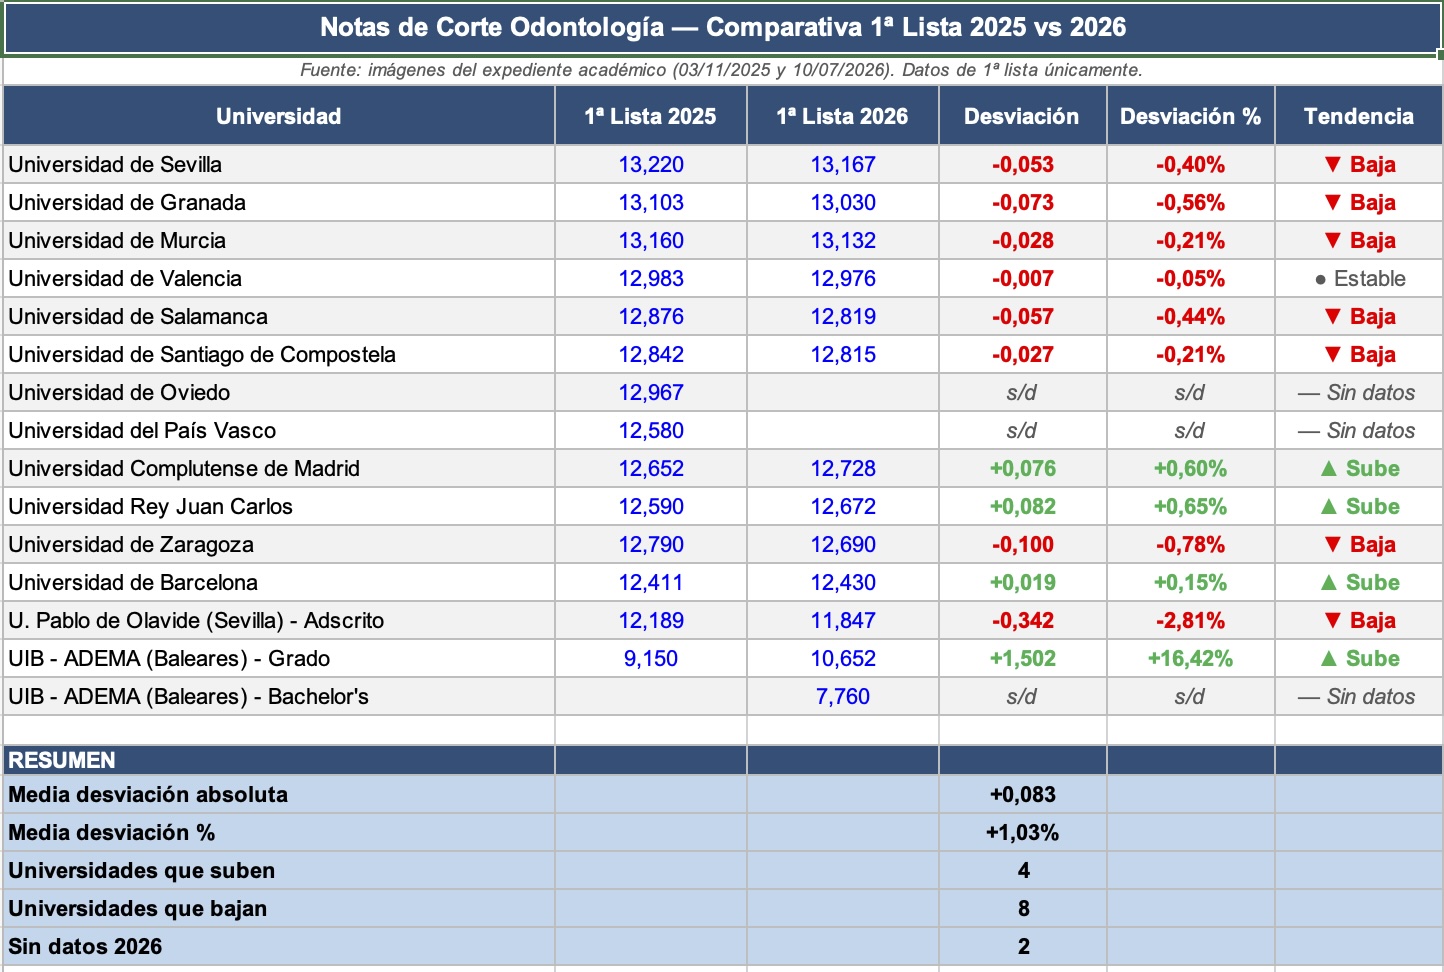Click the source note Fuente row
This screenshot has width=1444, height=972.
pyautogui.click(x=722, y=70)
